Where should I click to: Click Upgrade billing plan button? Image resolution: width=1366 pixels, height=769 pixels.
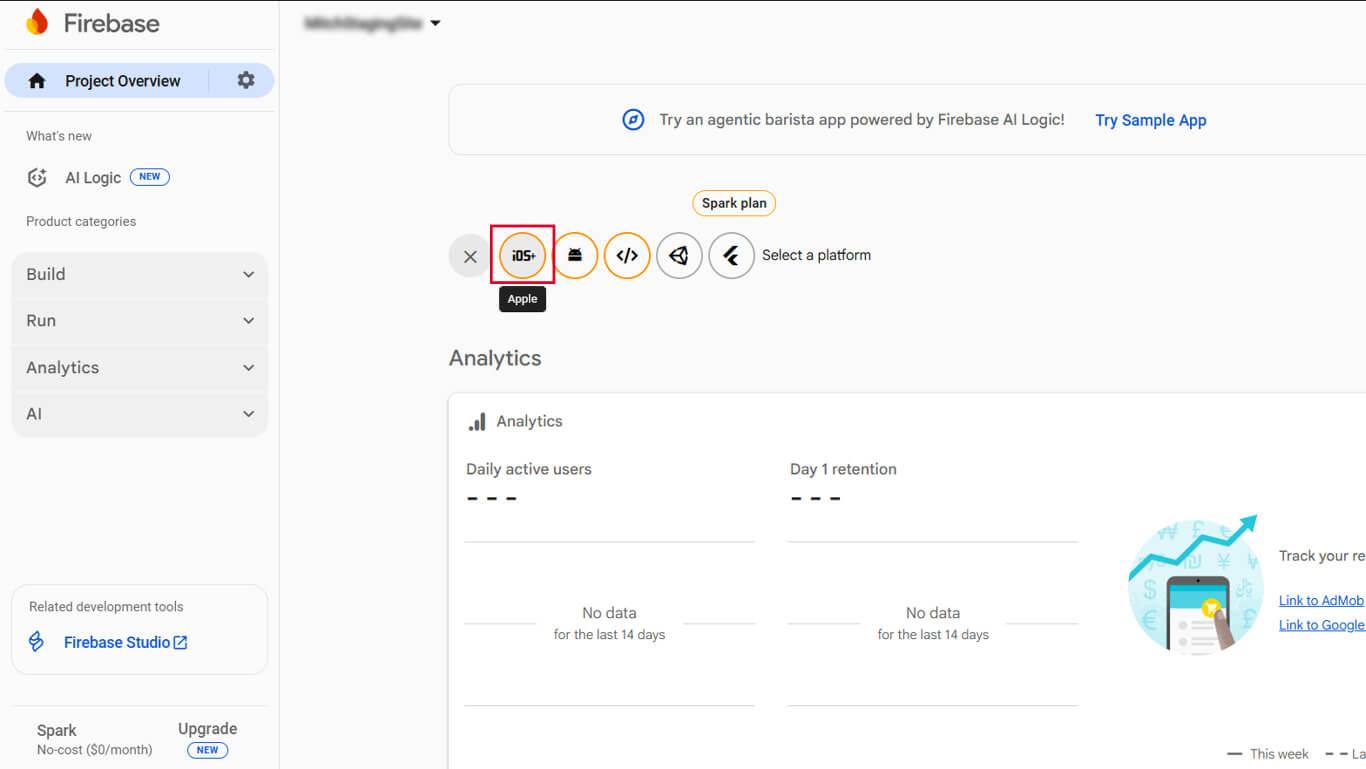[x=207, y=729]
